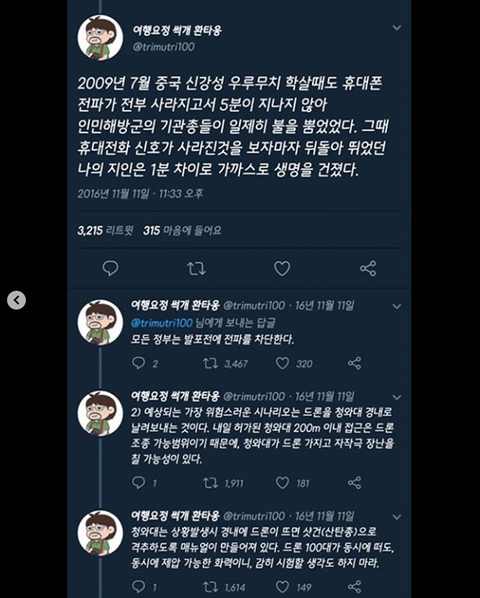Go to previous image with left arrow
The image size is (480, 598).
[16, 300]
